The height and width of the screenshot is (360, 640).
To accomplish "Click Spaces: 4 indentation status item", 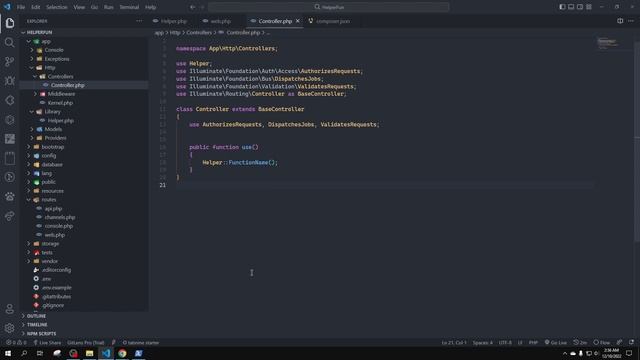I will tap(482, 342).
